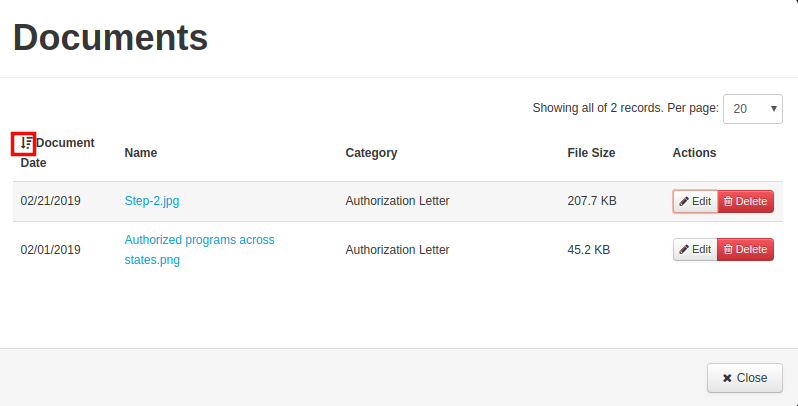Click trash icon for Authorized programs file
The width and height of the screenshot is (798, 406).
[728, 249]
